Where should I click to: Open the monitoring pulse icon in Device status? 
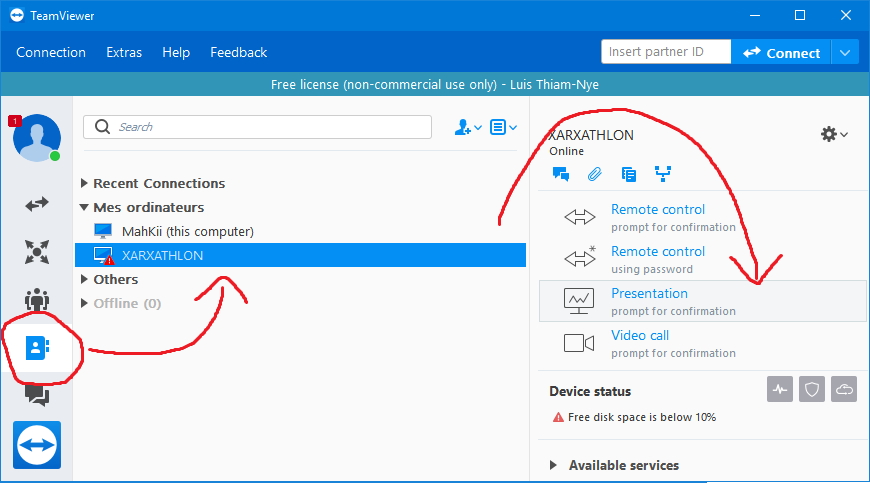coord(780,389)
